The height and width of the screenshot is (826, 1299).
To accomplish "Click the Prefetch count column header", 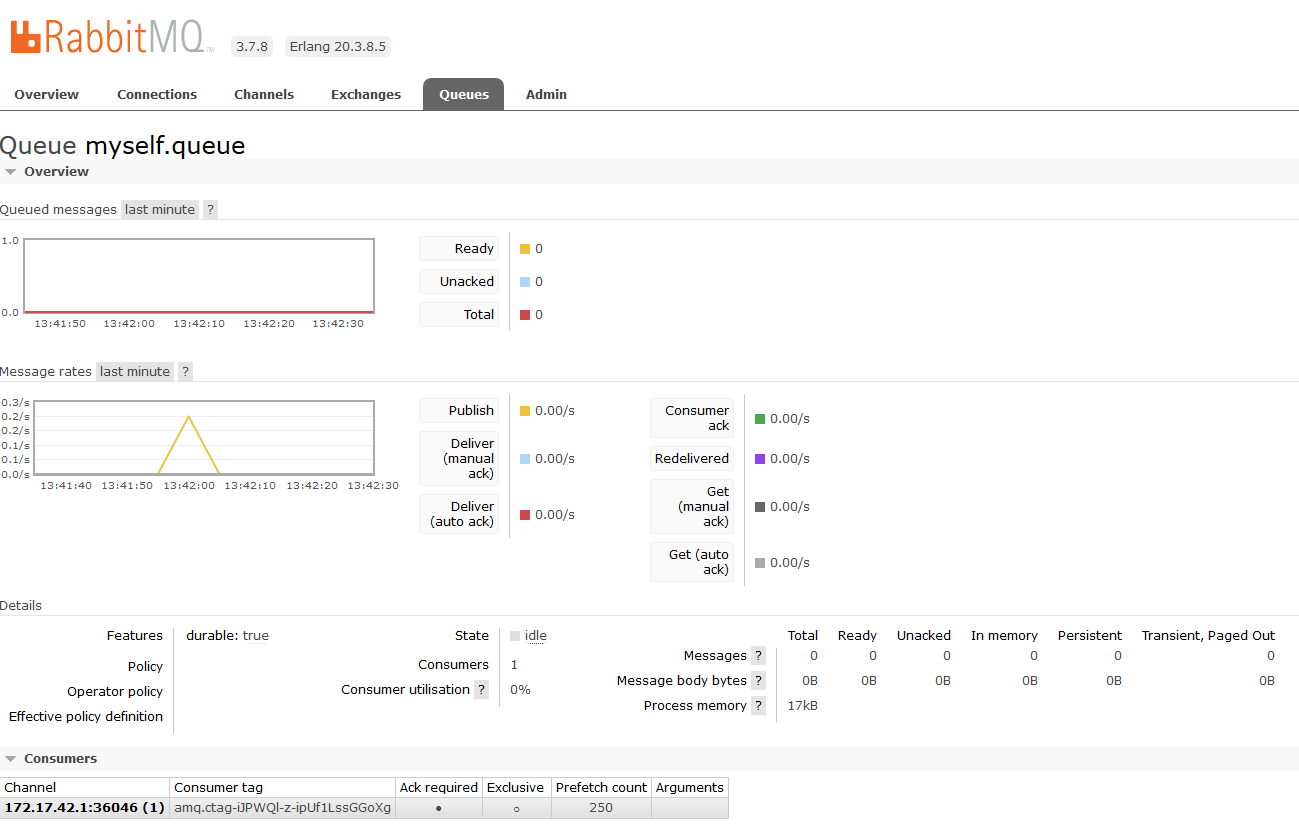I will [x=601, y=788].
